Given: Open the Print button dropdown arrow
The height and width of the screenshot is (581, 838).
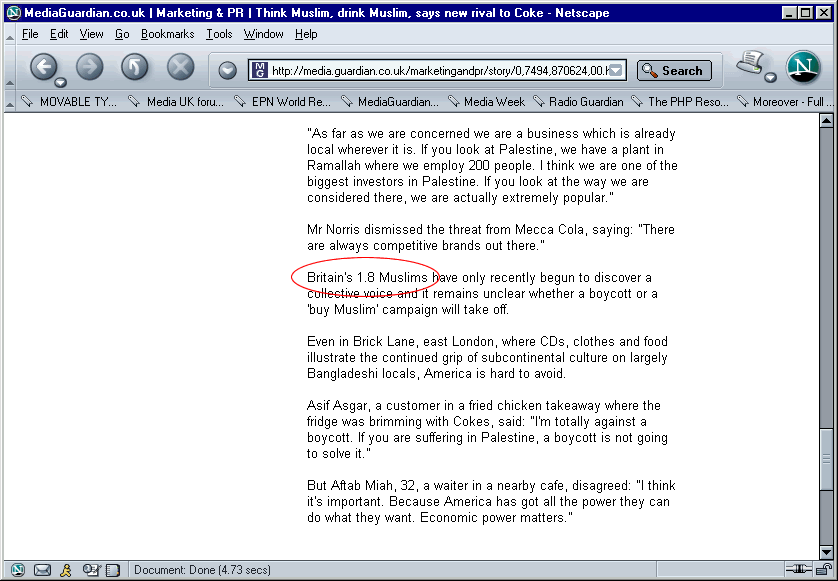Looking at the screenshot, I should coord(770,78).
